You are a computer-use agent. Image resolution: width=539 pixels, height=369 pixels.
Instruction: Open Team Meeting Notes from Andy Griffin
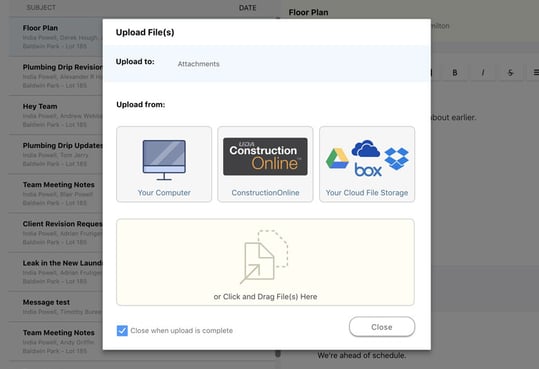tap(56, 341)
